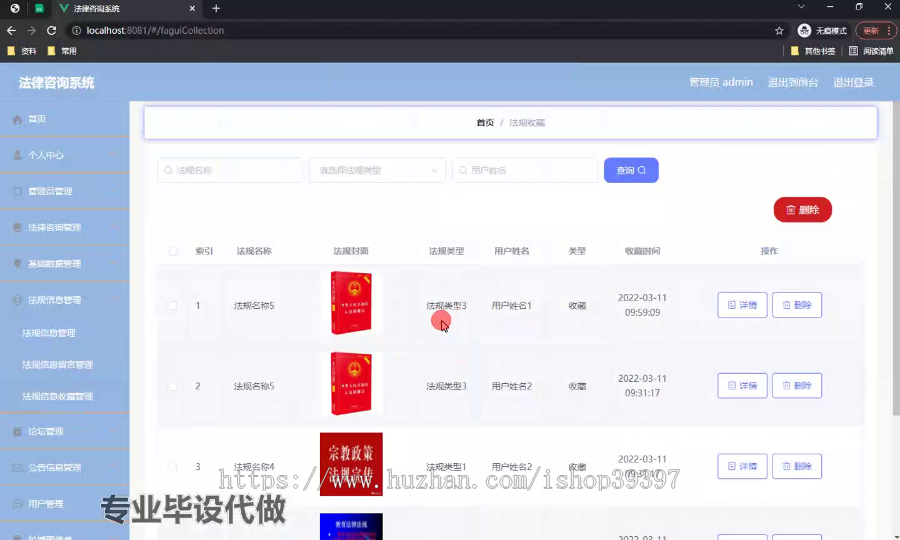Screen dimensions: 900x540
Task: Click 管理员 admin in the header
Action: coord(721,82)
